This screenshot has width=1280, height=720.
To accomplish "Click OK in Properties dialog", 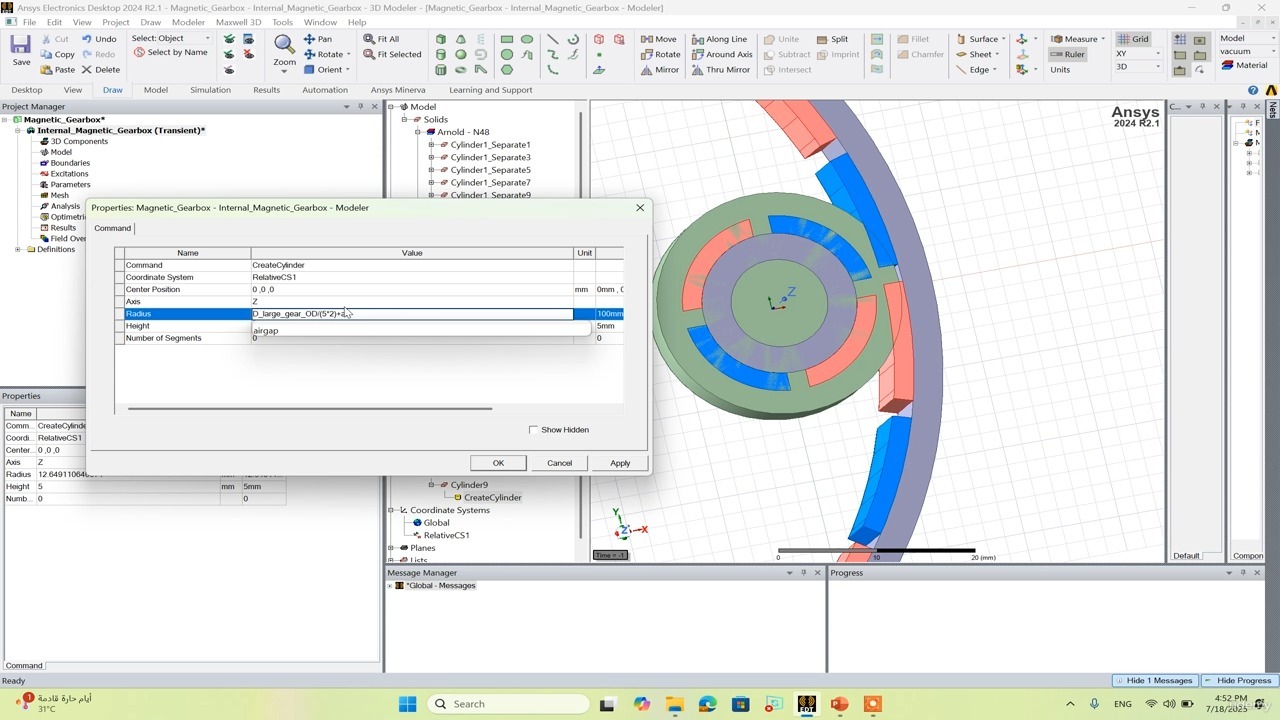I will pyautogui.click(x=498, y=463).
